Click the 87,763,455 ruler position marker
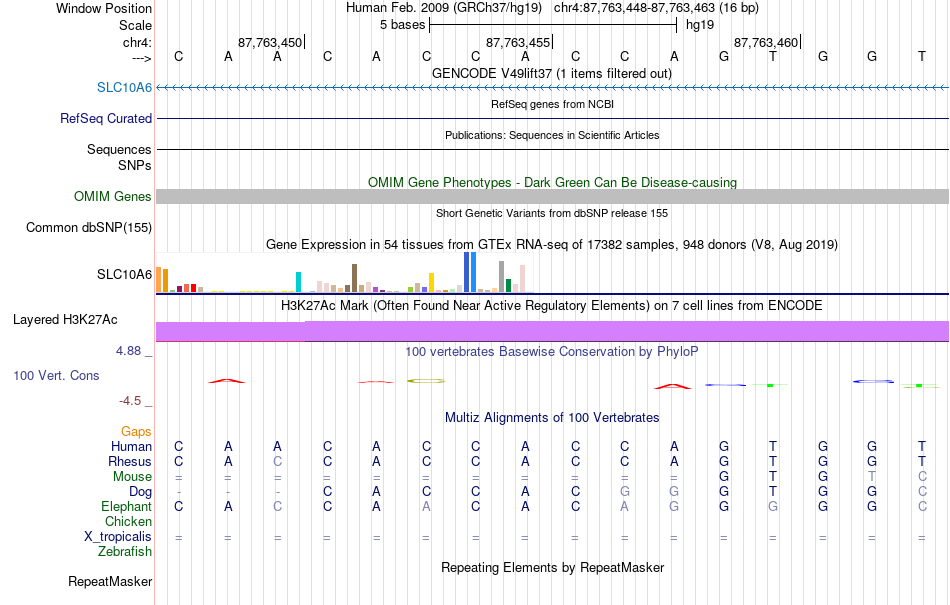The width and height of the screenshot is (950, 605). (x=519, y=42)
